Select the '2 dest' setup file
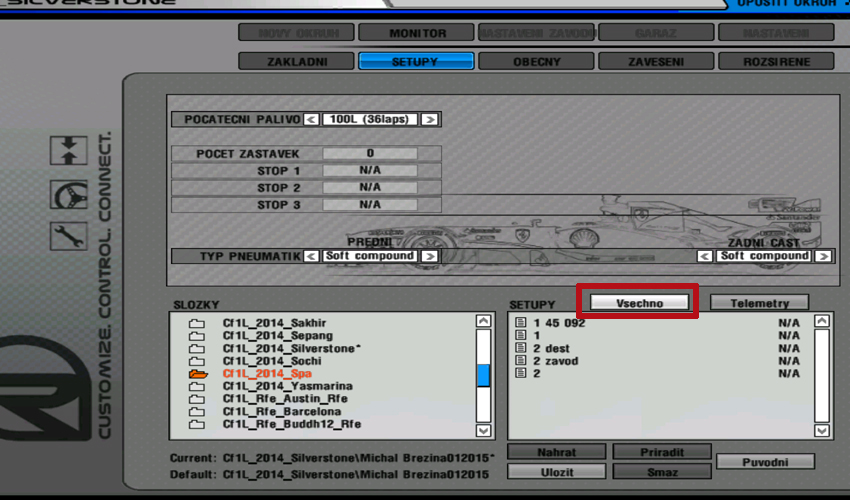 [550, 348]
